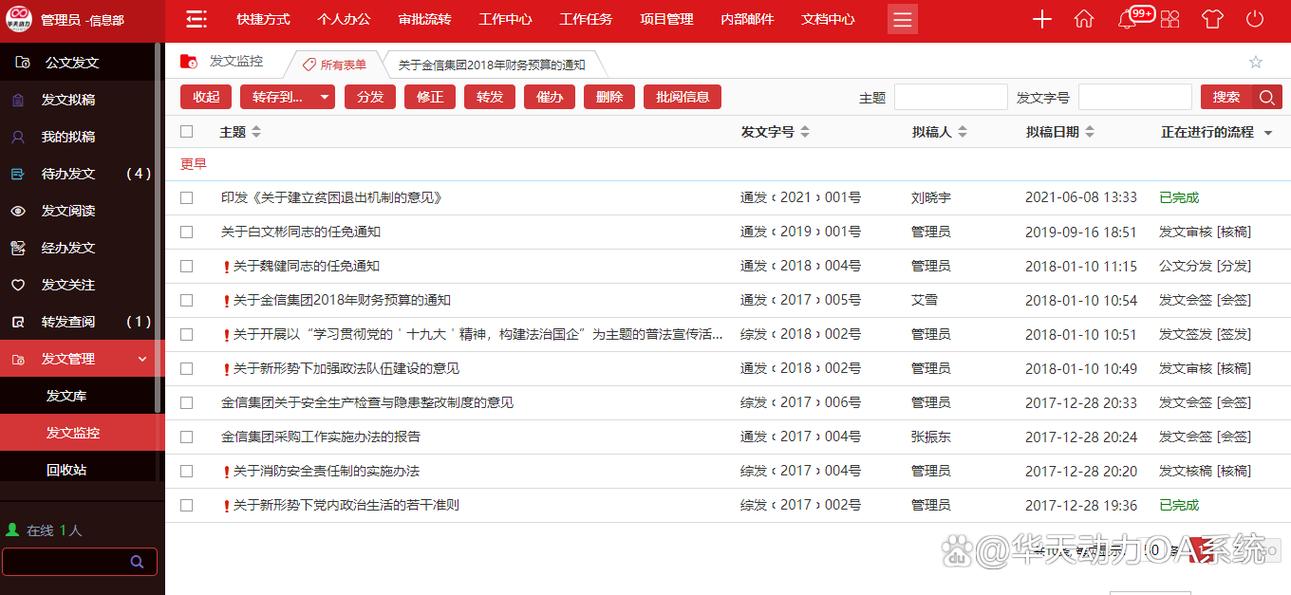
Task: Click the plus icon to create new item
Action: [1042, 18]
